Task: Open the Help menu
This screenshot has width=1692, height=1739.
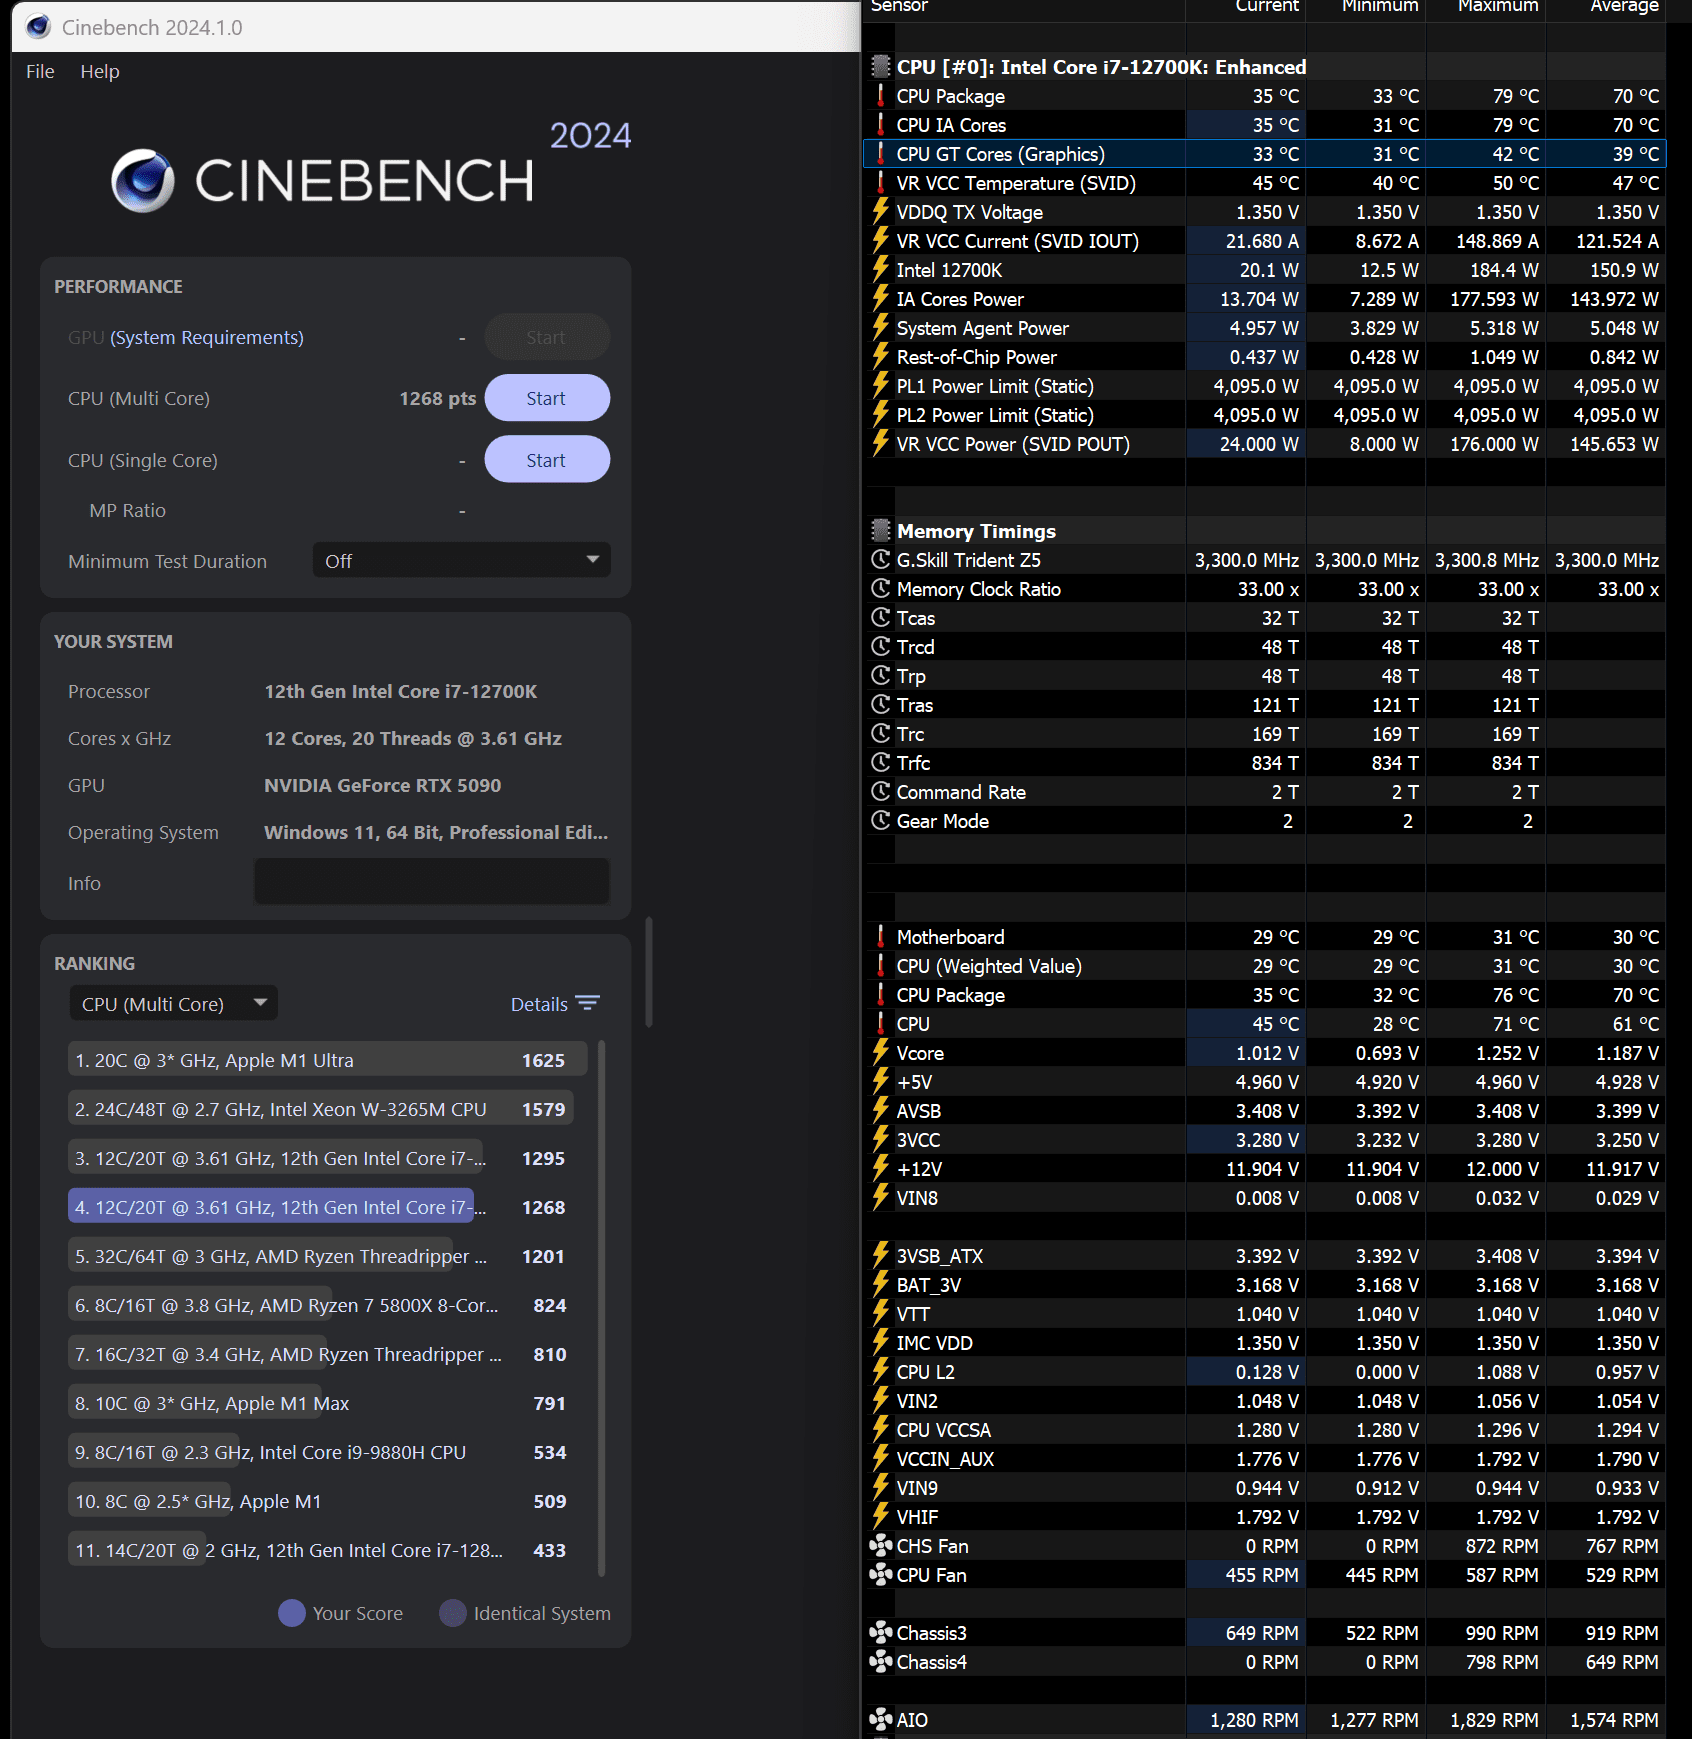Action: (x=100, y=72)
